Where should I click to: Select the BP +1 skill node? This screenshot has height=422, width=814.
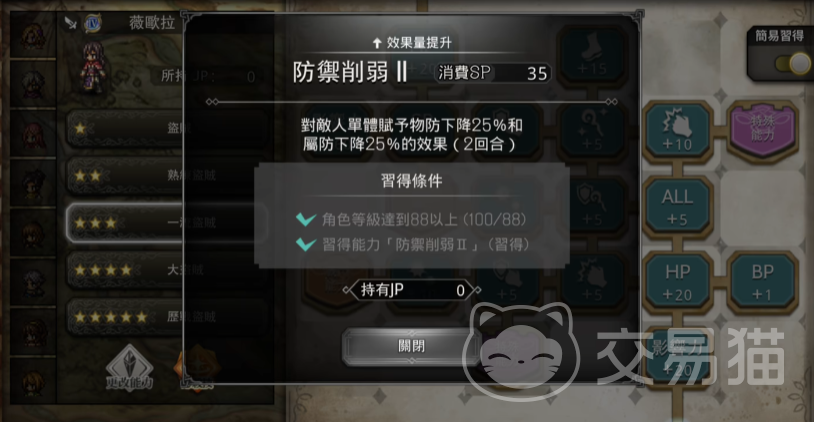(x=762, y=282)
